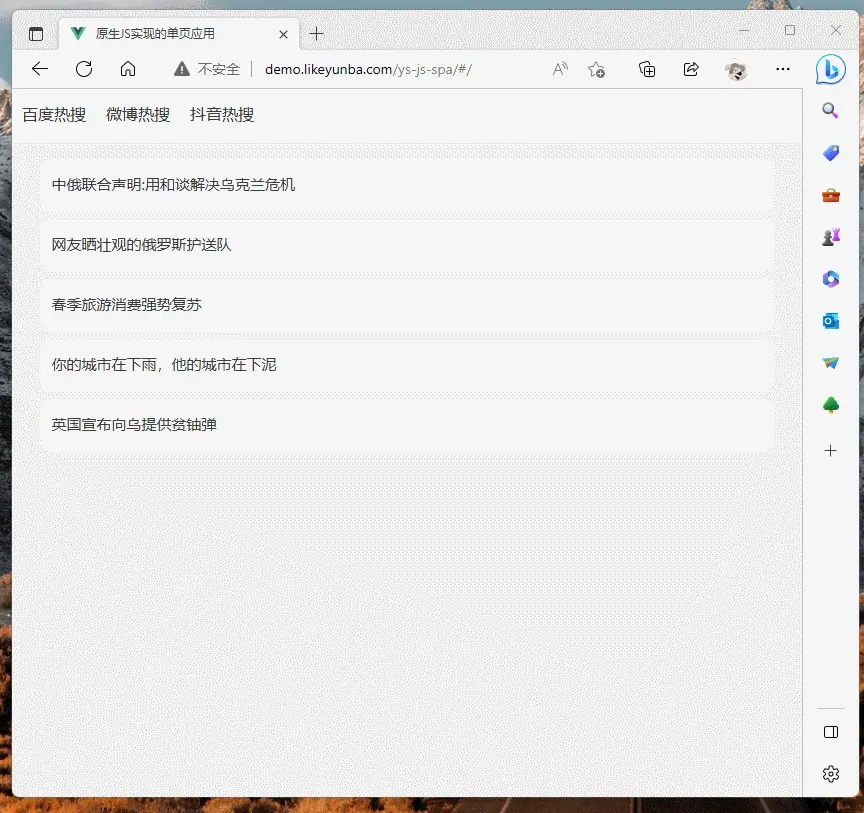Screen dimensions: 864x813
Task: Open the paper plane Drop icon
Action: 831,363
